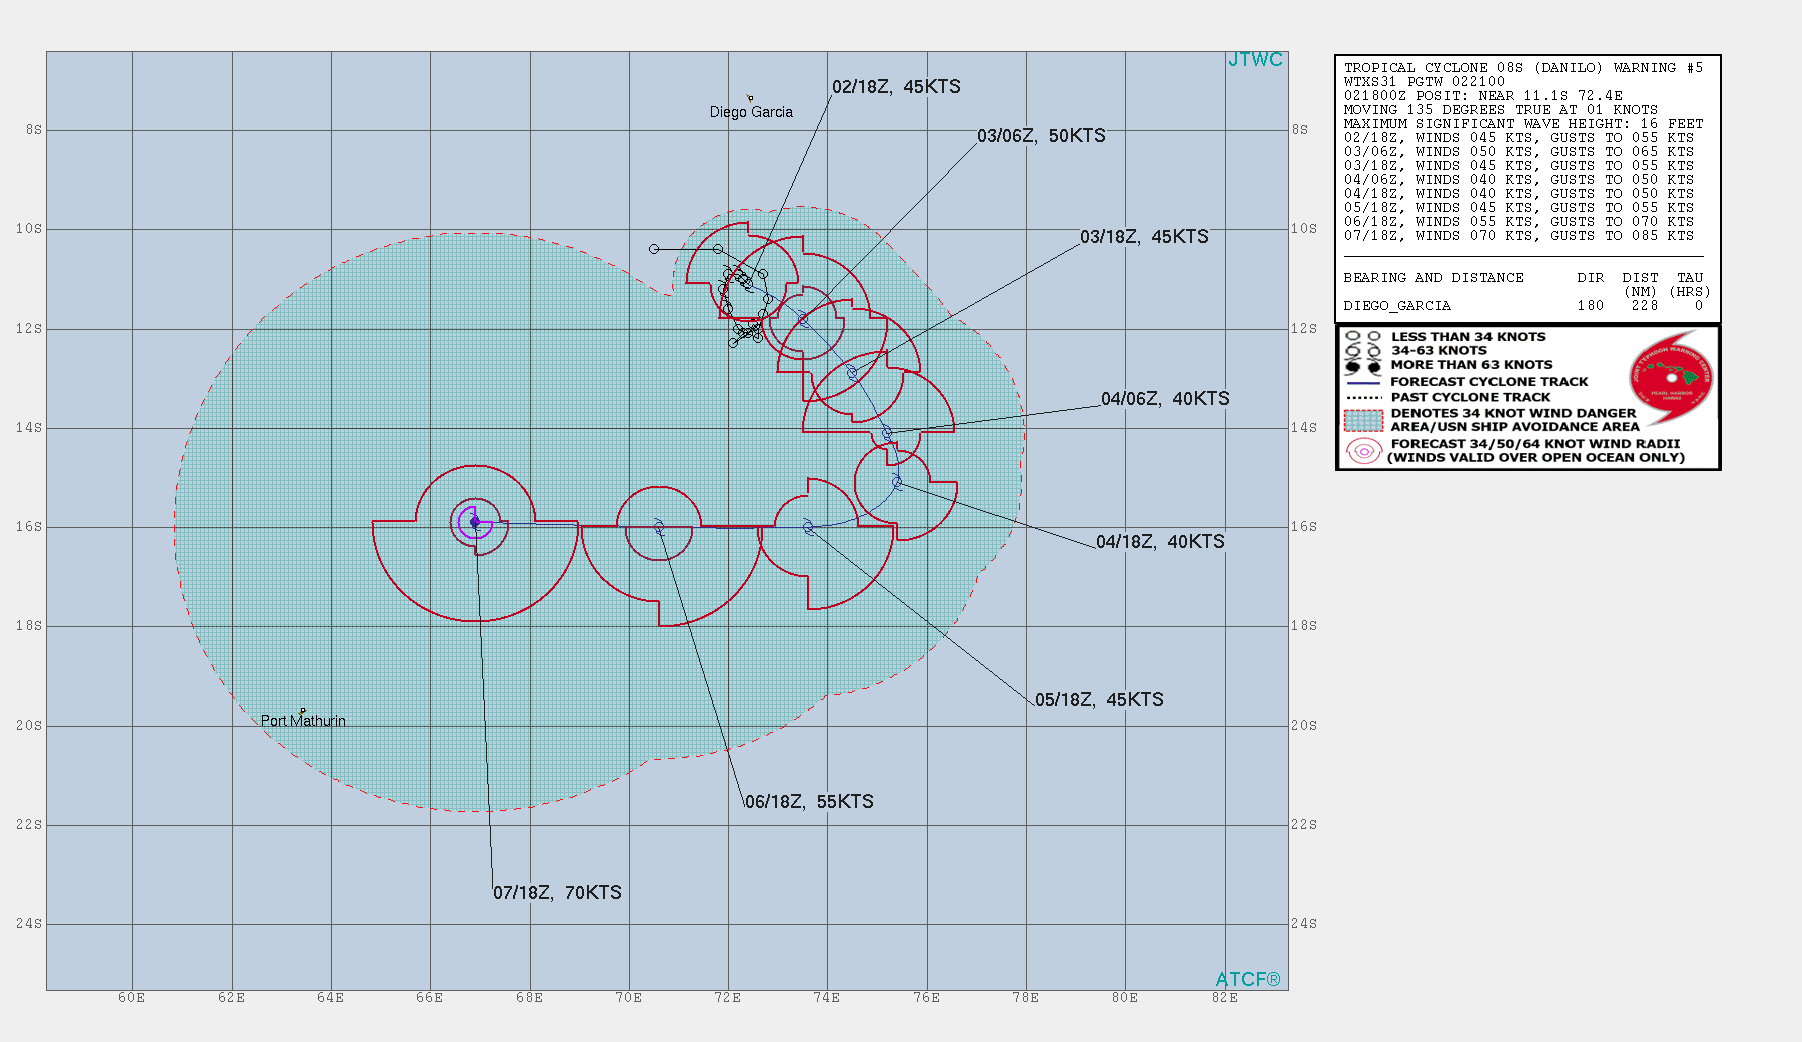The image size is (1802, 1042).
Task: Click the Diego Garica location marker
Action: 750,98
